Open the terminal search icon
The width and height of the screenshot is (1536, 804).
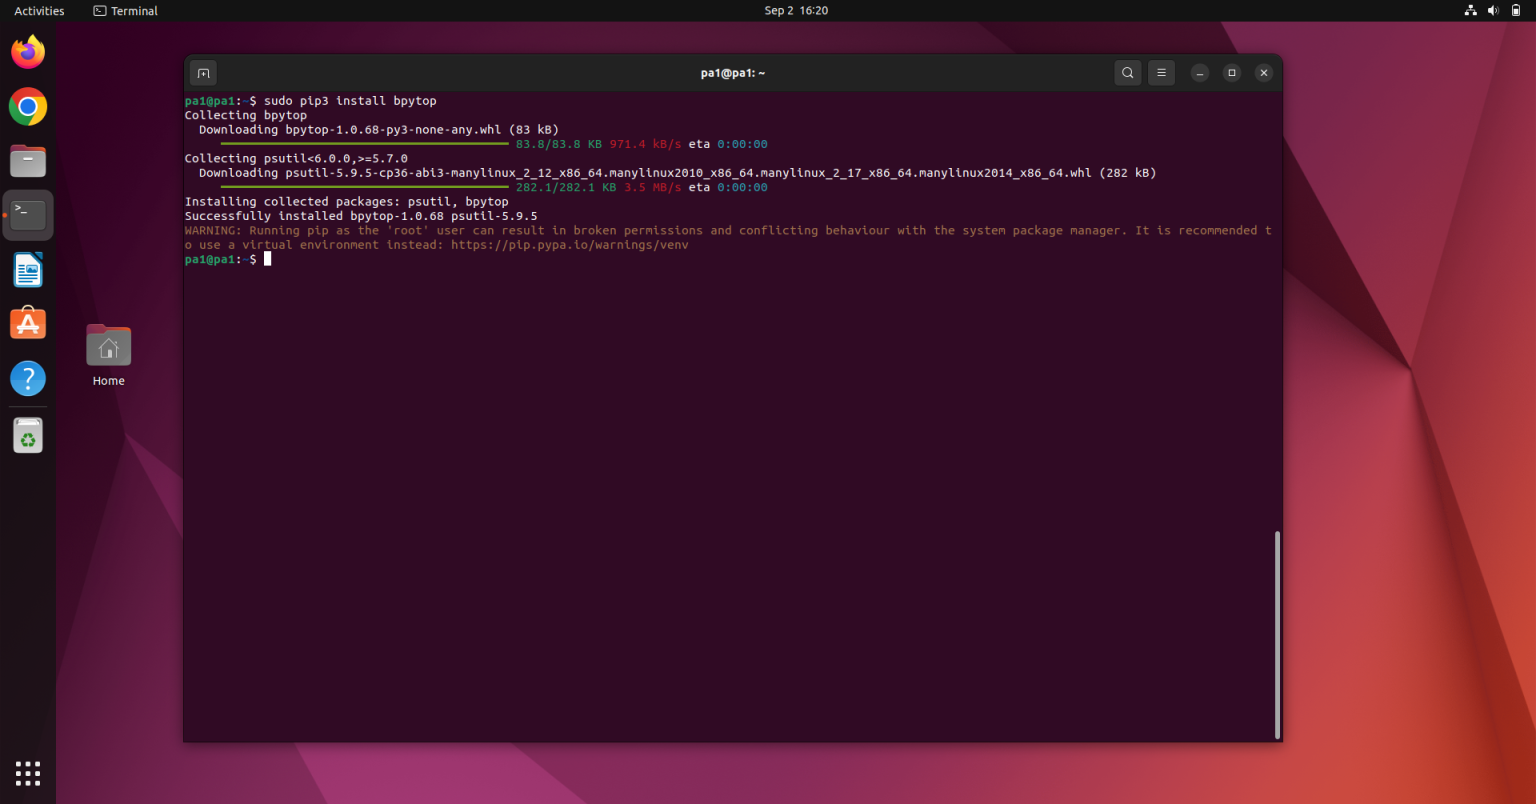(x=1127, y=72)
